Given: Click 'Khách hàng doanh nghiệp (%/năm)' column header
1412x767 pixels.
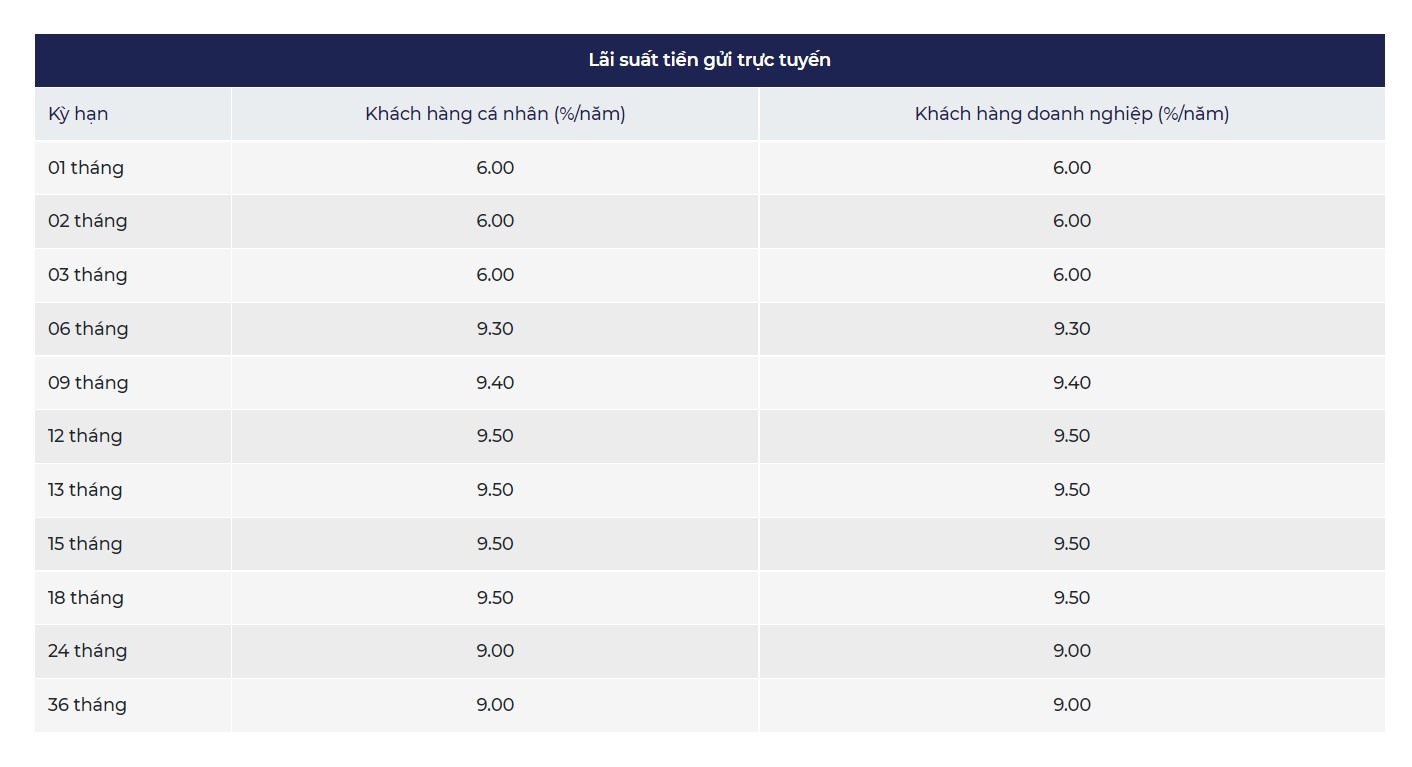Looking at the screenshot, I should click(x=1071, y=114).
